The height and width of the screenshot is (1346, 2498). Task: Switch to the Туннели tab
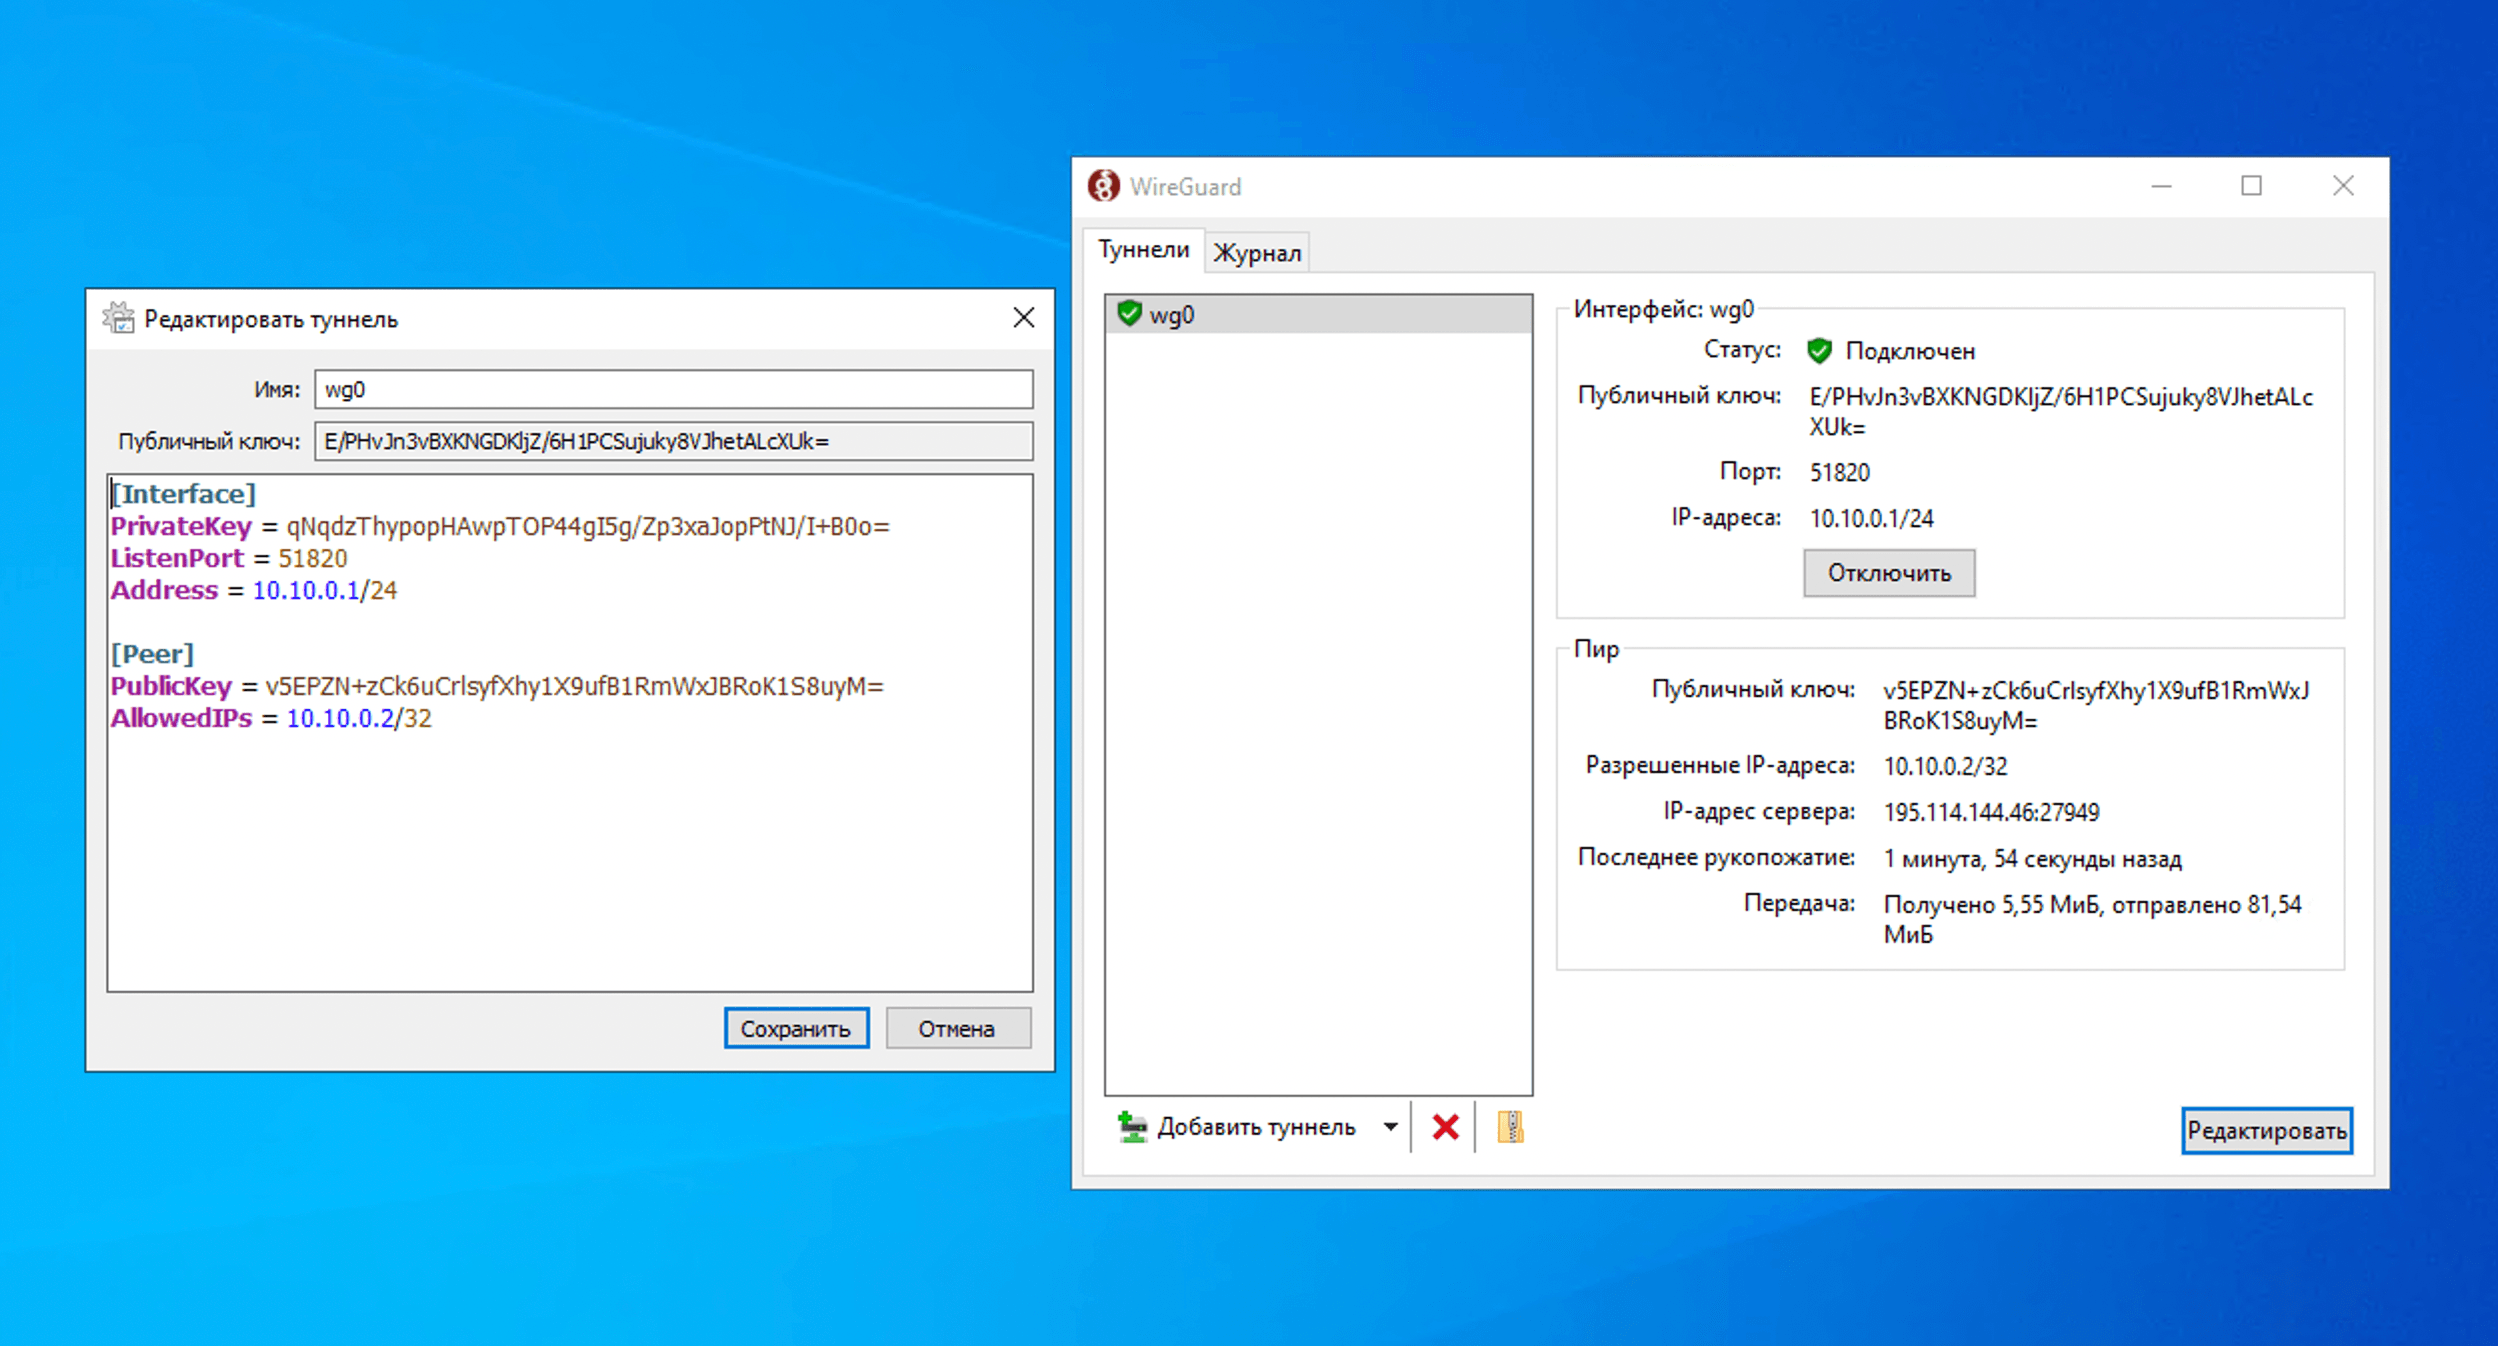(x=1143, y=250)
